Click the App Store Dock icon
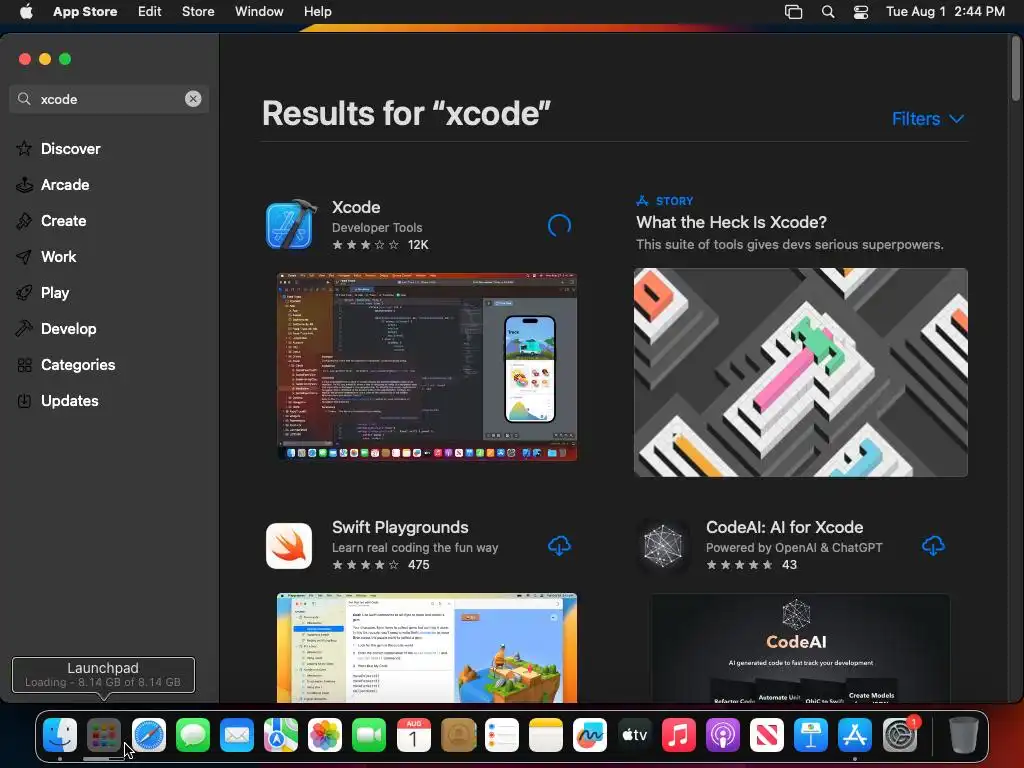The width and height of the screenshot is (1024, 768). tap(855, 735)
